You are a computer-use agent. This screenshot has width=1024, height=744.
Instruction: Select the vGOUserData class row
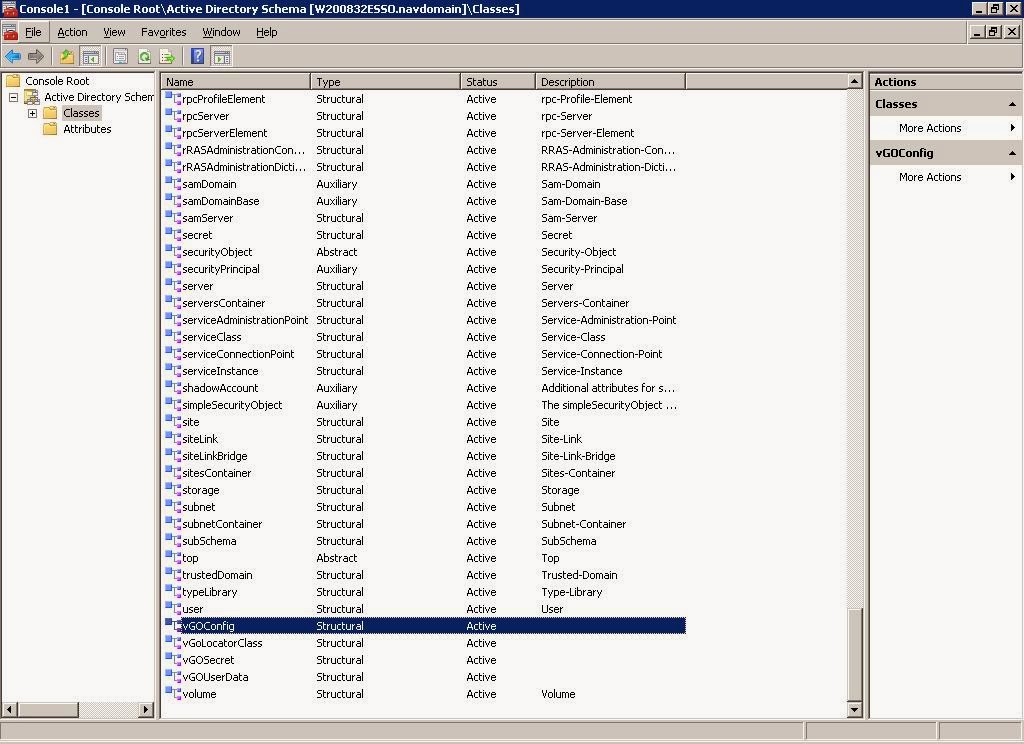pos(424,677)
